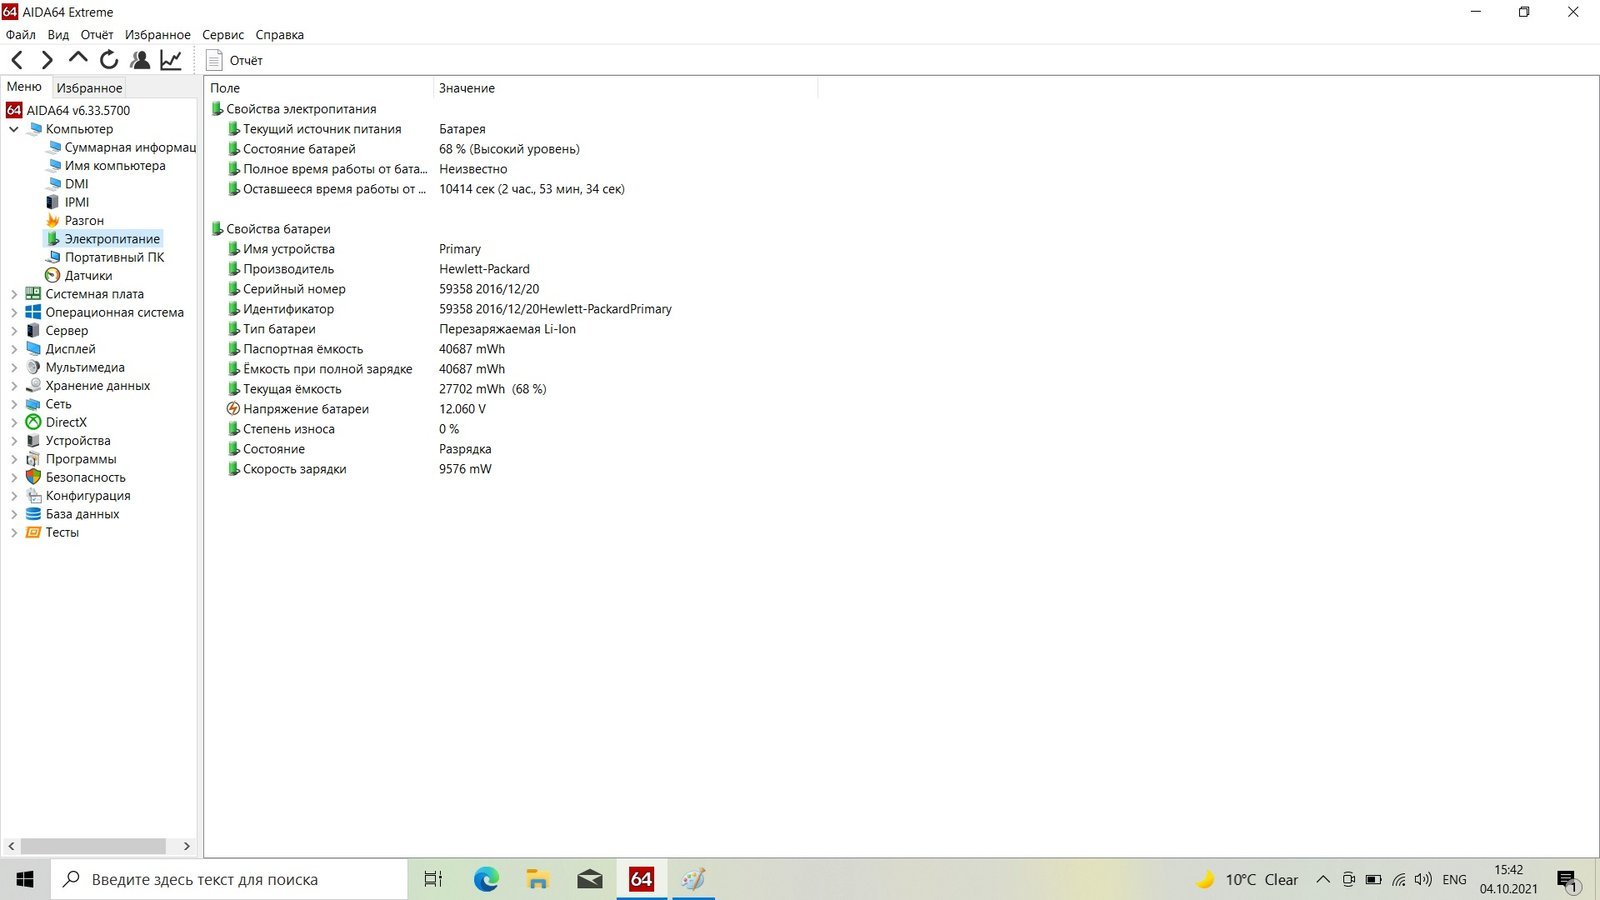This screenshot has width=1600, height=900.
Task: Click the Устройства icon in the tree
Action: 33,441
